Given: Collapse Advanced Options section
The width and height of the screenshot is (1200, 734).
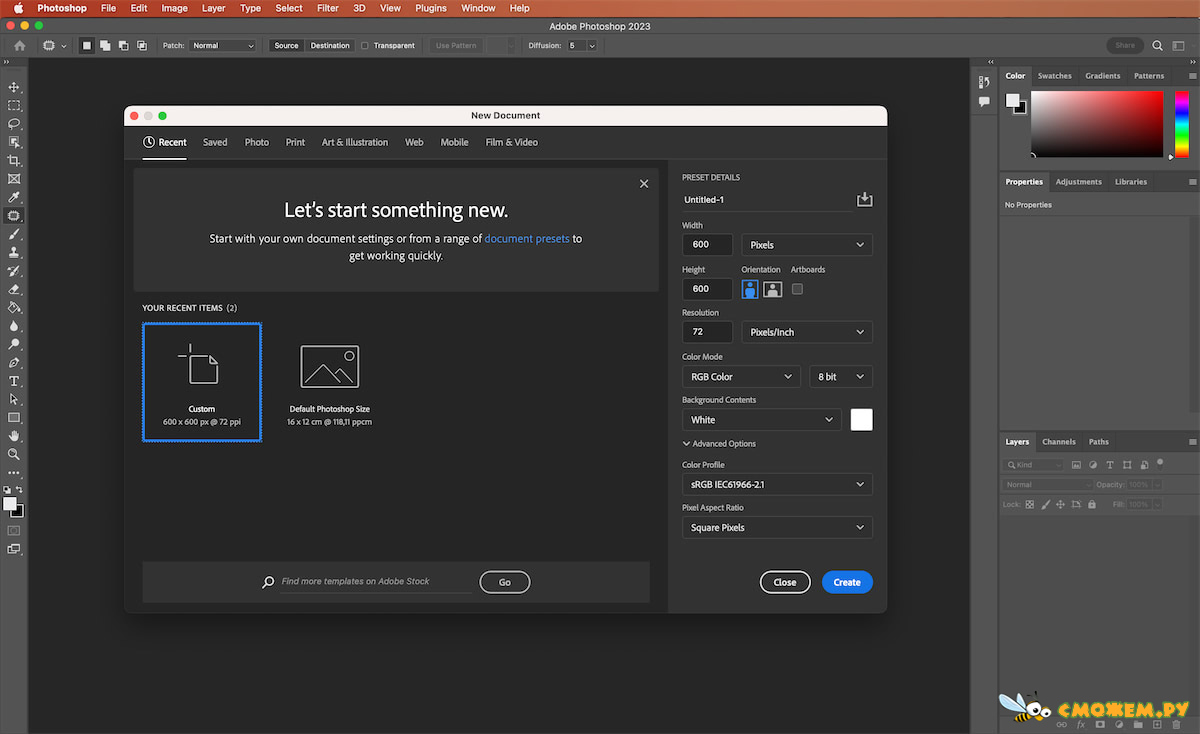Looking at the screenshot, I should tap(719, 444).
